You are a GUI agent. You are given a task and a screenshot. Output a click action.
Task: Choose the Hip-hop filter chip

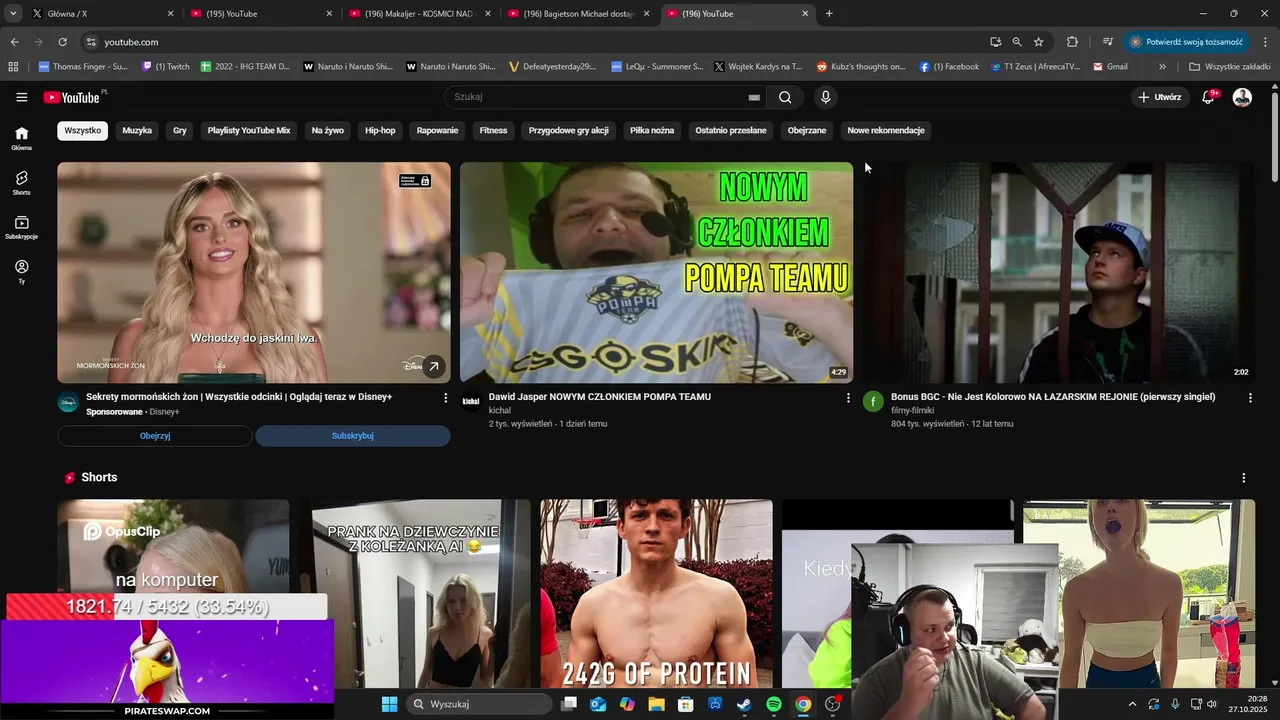tap(380, 131)
